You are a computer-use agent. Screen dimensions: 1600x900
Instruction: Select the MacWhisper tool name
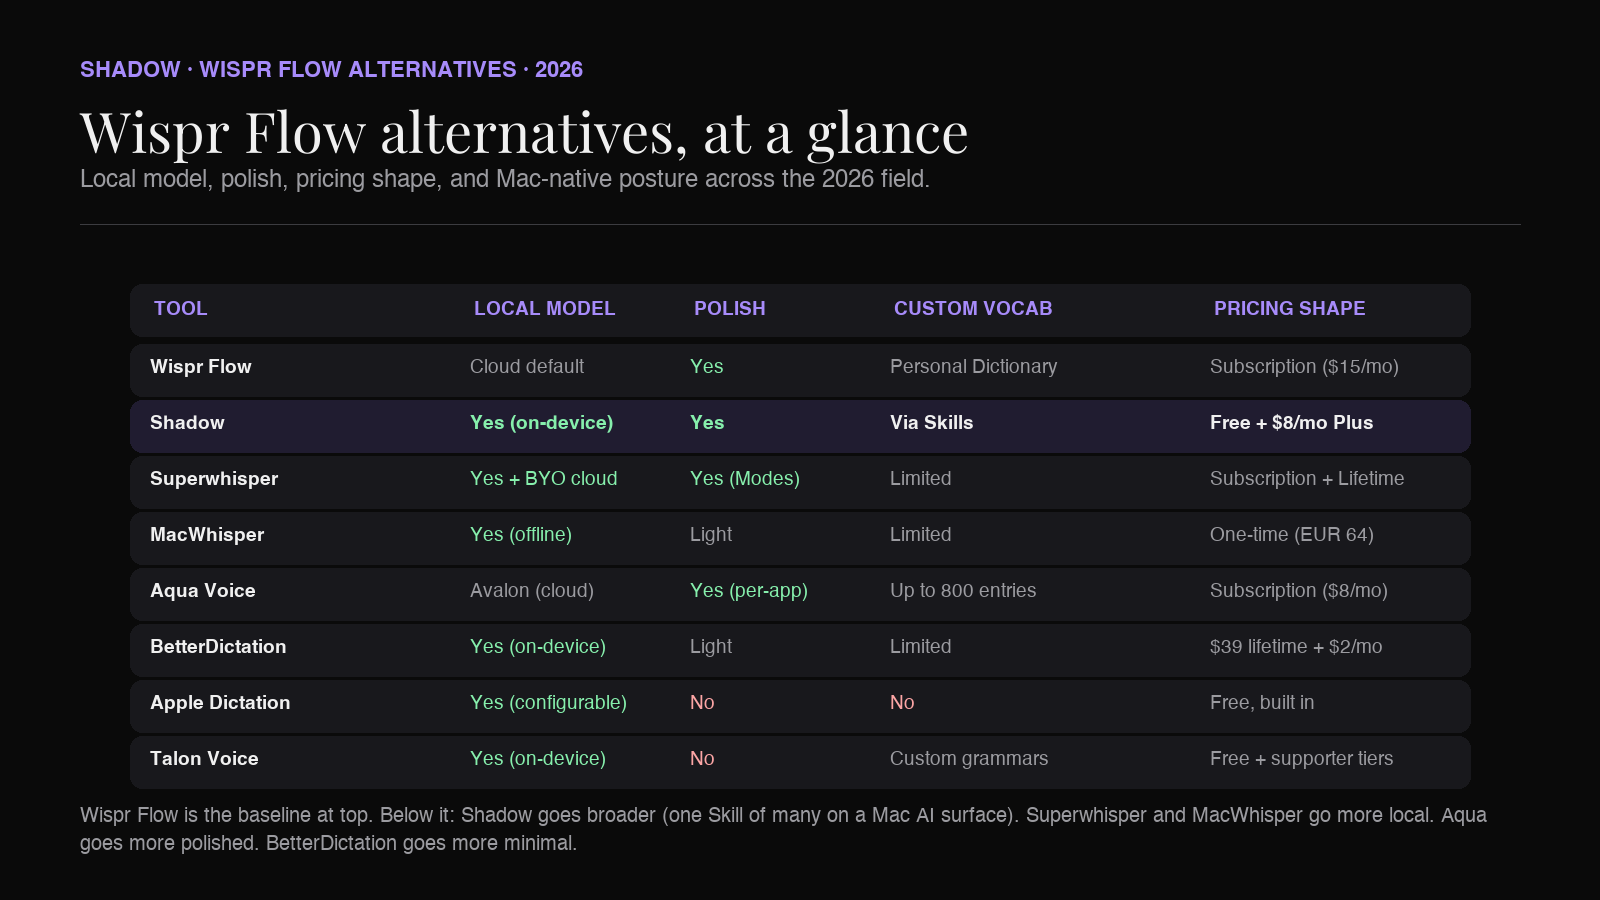pos(207,535)
